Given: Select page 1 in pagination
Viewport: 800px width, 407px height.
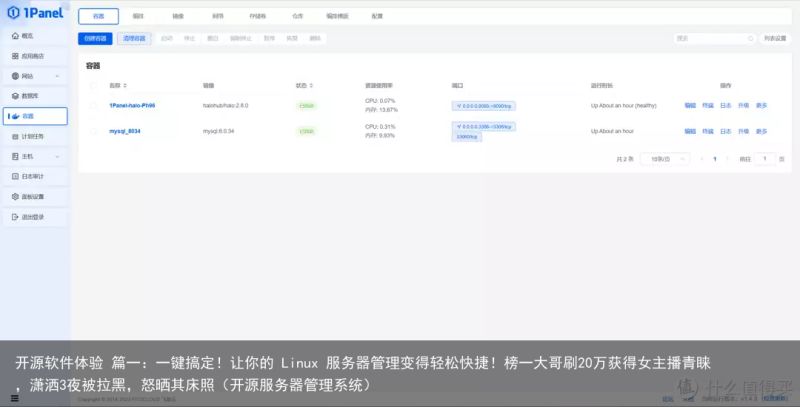Looking at the screenshot, I should 715,159.
